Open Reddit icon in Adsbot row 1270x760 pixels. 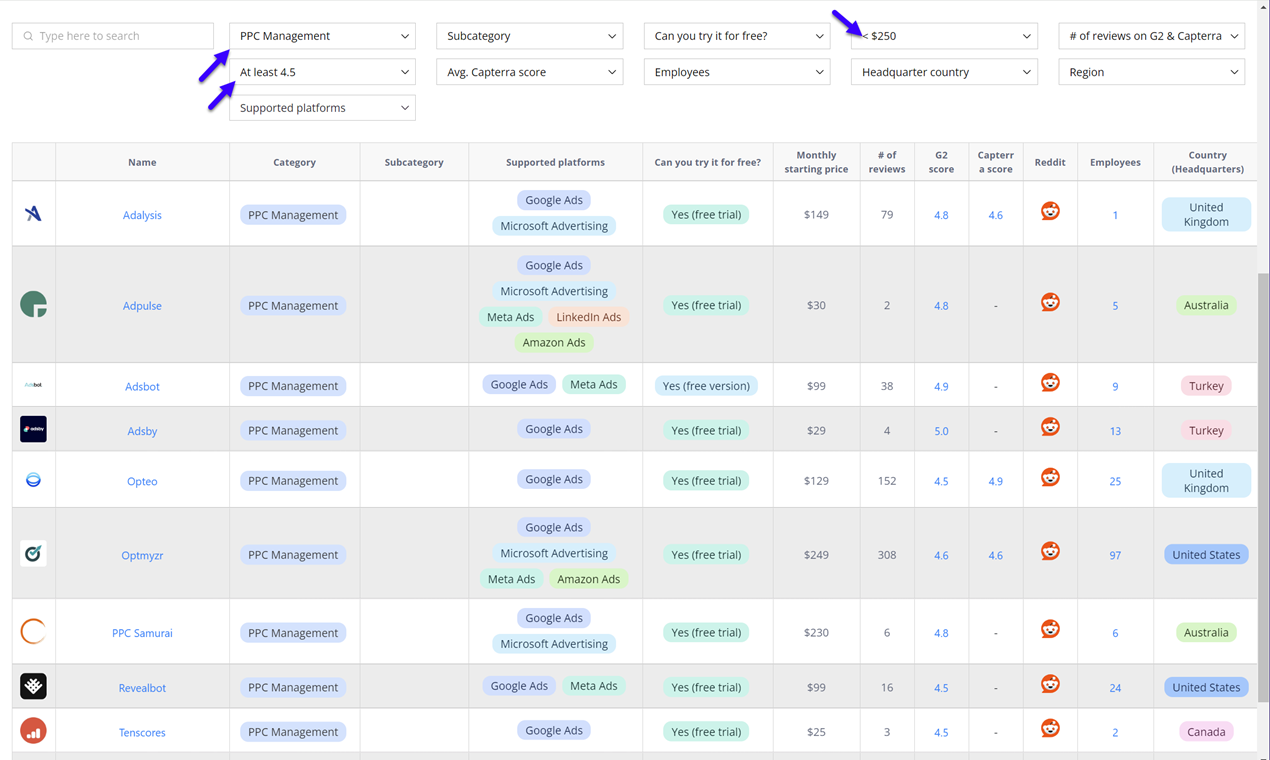(x=1050, y=382)
